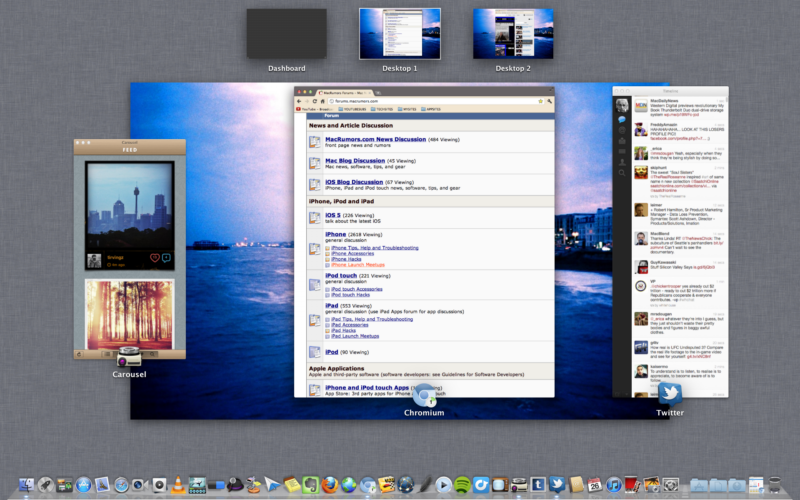Click Chromium address bar with forums.macrumors.com
The height and width of the screenshot is (500, 800).
[x=436, y=101]
